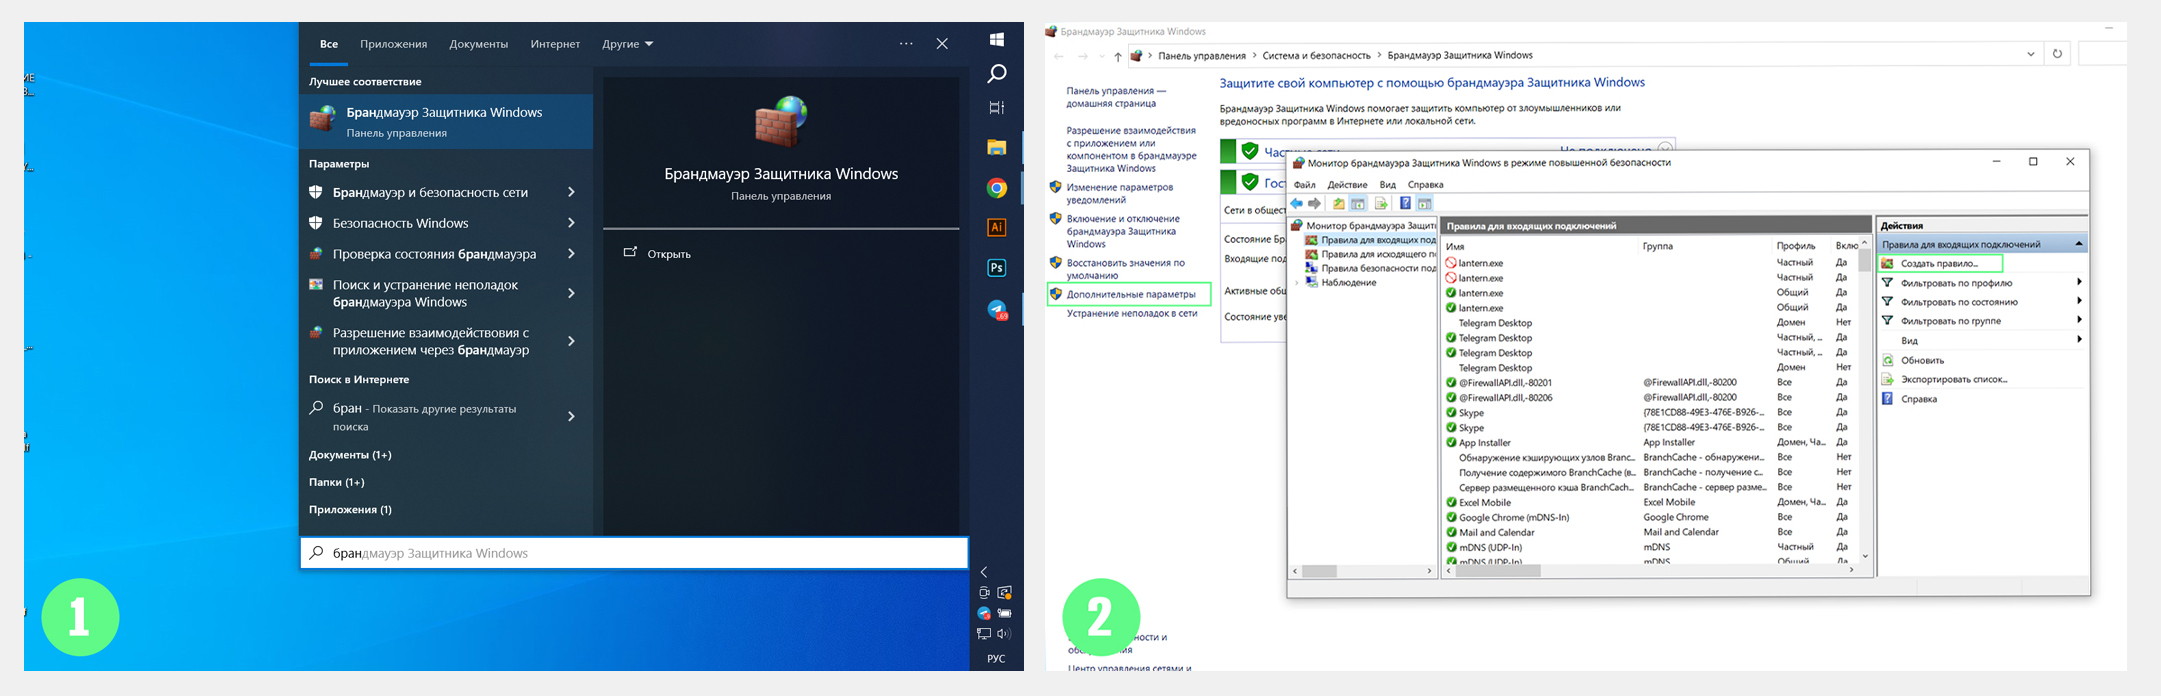The height and width of the screenshot is (696, 2161).
Task: Click the search input field with бран
Action: pyautogui.click(x=634, y=553)
